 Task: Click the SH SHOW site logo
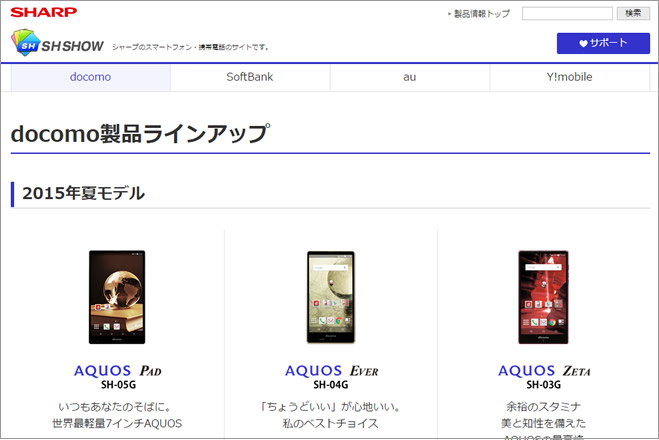[58, 43]
